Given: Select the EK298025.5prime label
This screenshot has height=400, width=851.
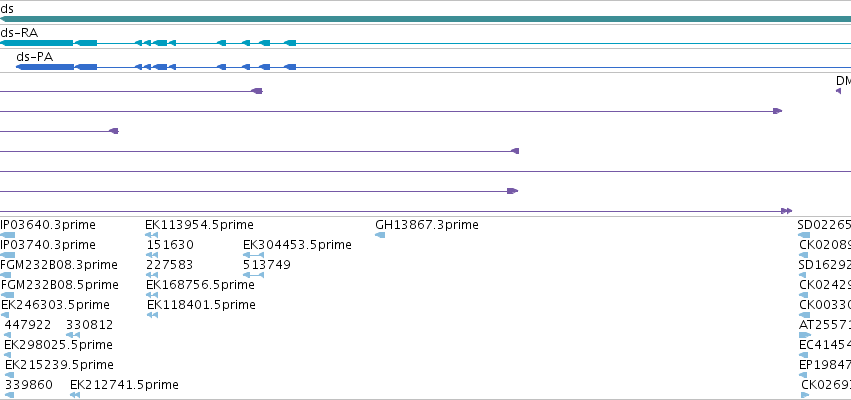Looking at the screenshot, I should coord(59,345).
